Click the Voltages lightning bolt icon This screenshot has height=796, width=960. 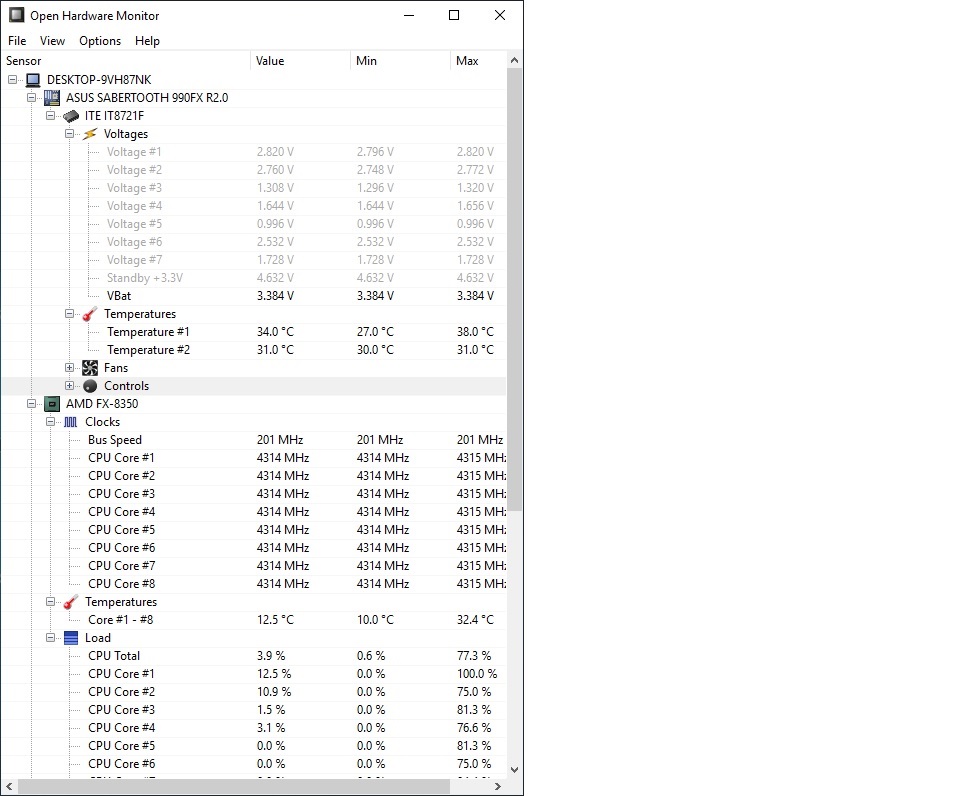[90, 133]
